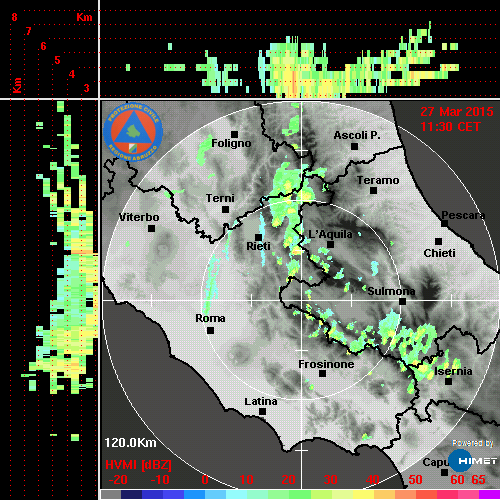Click the Rieti city label

(x=258, y=246)
